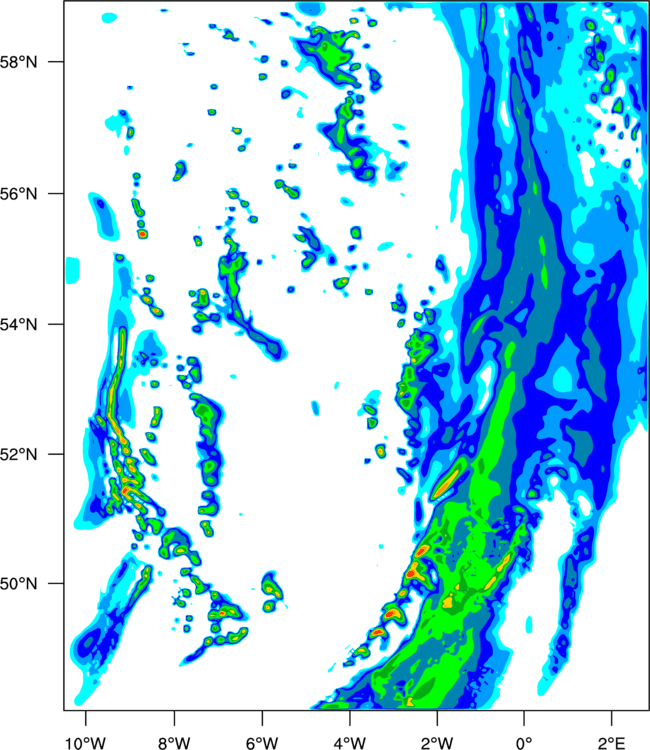Click the 6°W longitude label
The width and height of the screenshot is (650, 750).
click(x=262, y=743)
